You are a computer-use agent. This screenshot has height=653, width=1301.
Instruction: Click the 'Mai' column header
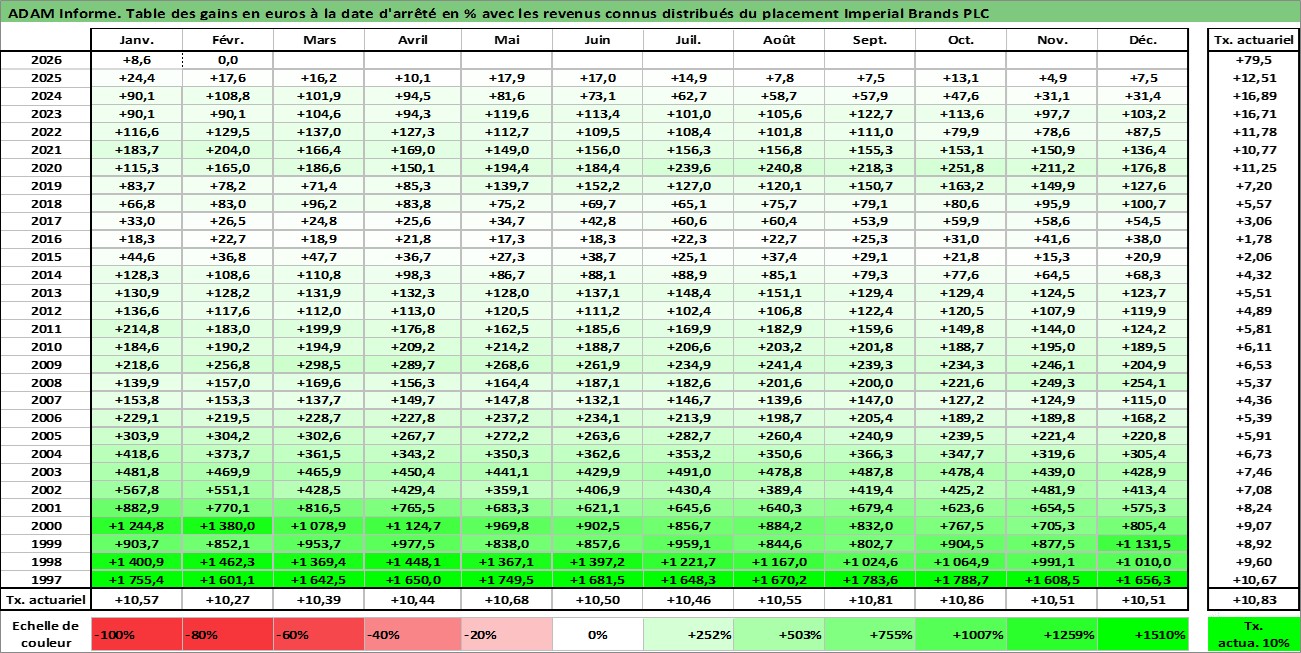pyautogui.click(x=506, y=40)
